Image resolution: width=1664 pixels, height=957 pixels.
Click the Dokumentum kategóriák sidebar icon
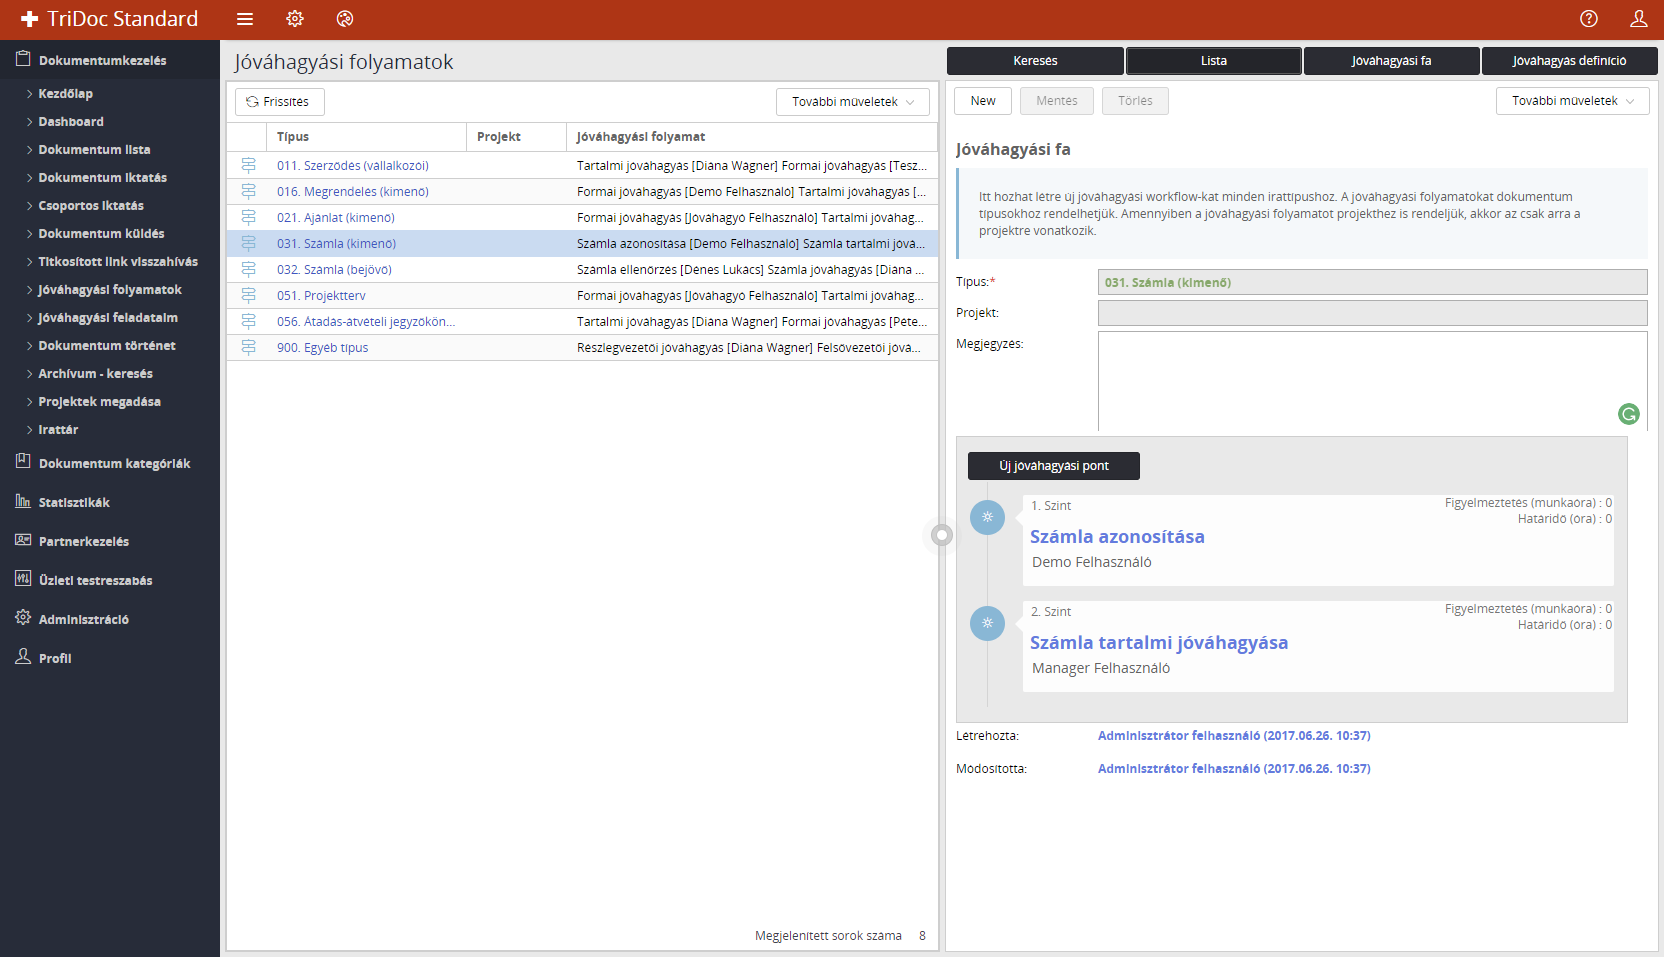[23, 462]
